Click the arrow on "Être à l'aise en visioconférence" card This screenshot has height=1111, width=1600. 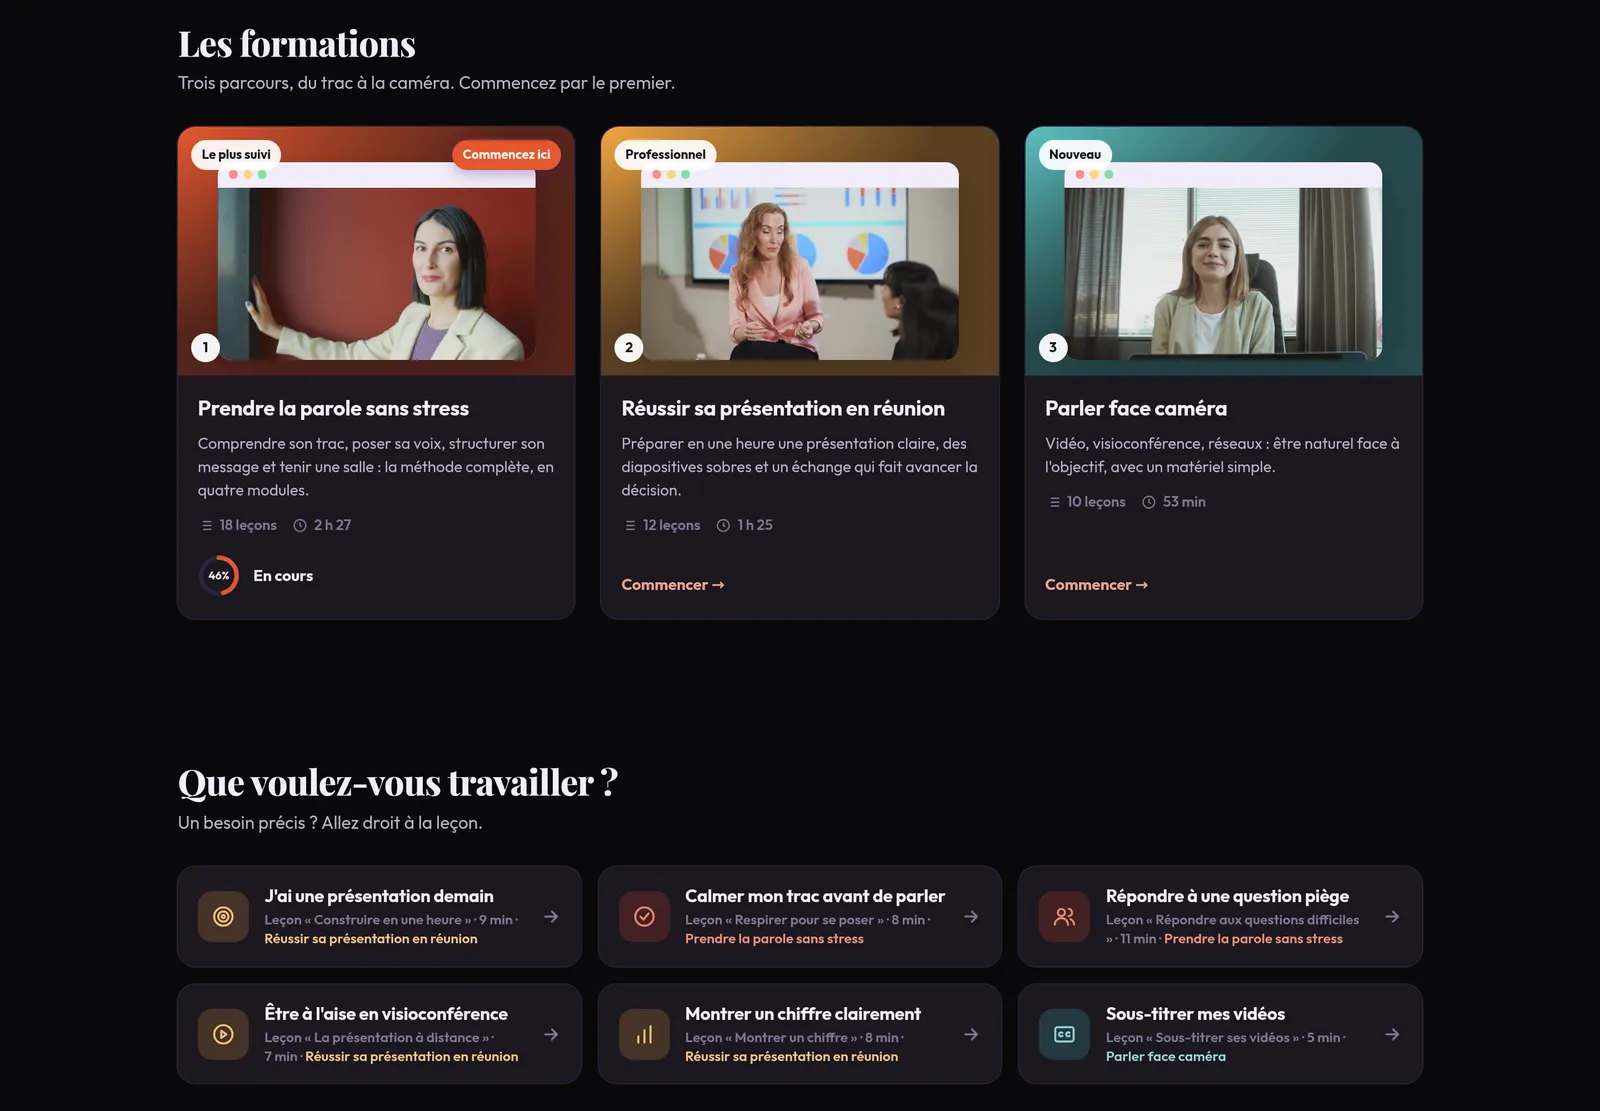click(x=551, y=1034)
